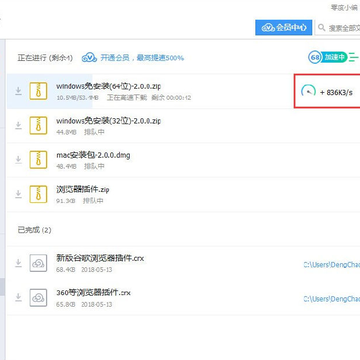Click download arrow for windows免安装(64位) row
Image resolution: width=360 pixels, height=360 pixels.
pyautogui.click(x=19, y=91)
